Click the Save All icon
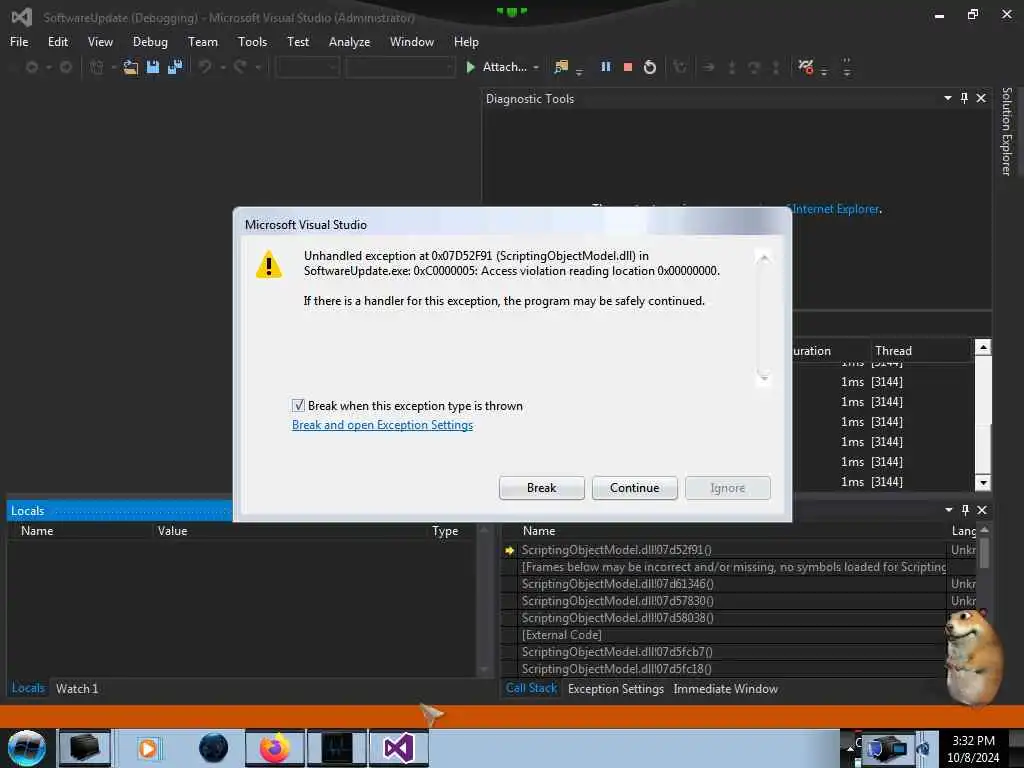This screenshot has height=768, width=1024. 175,67
